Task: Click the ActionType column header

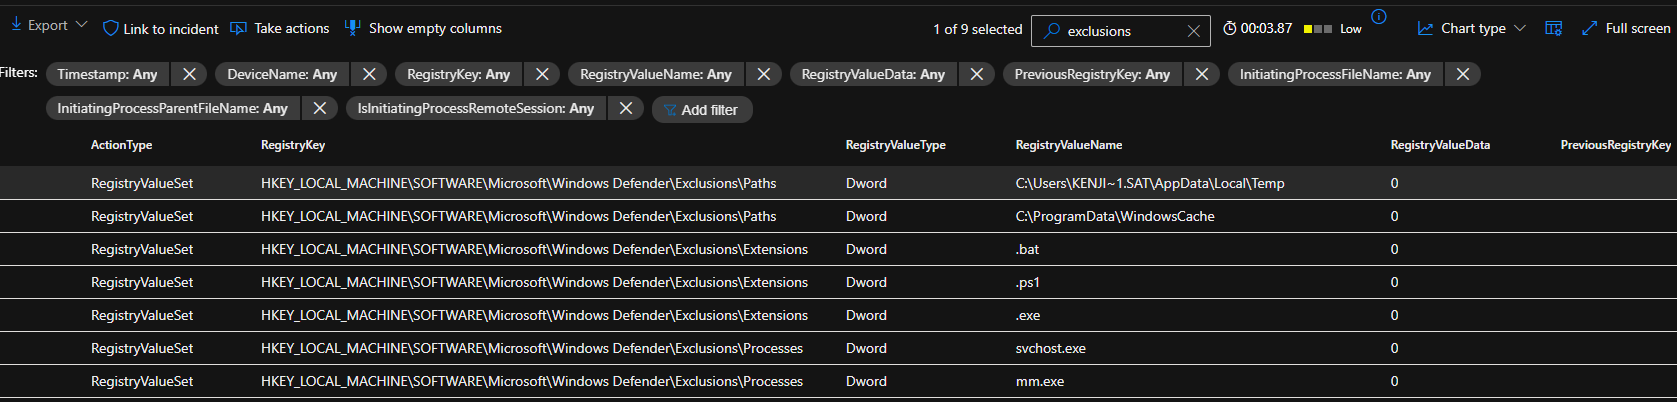Action: (x=121, y=145)
